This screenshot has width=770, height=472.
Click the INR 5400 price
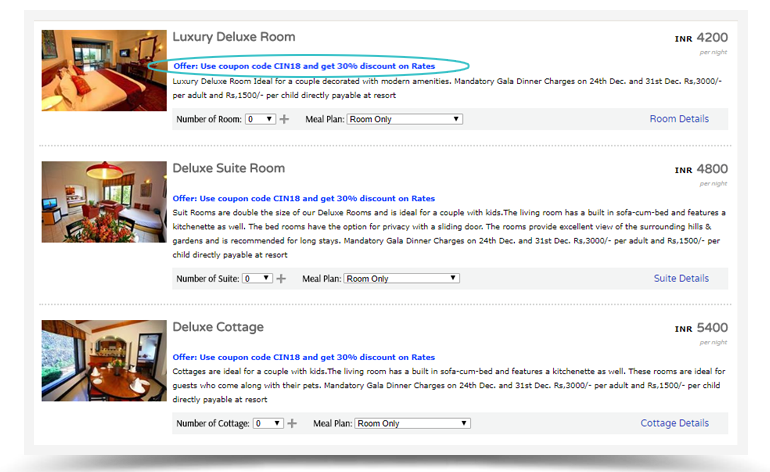701,328
